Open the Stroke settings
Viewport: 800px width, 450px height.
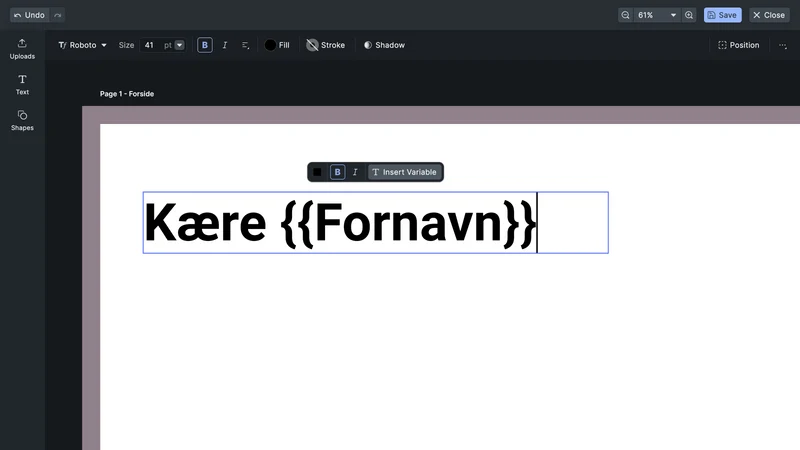(x=326, y=45)
